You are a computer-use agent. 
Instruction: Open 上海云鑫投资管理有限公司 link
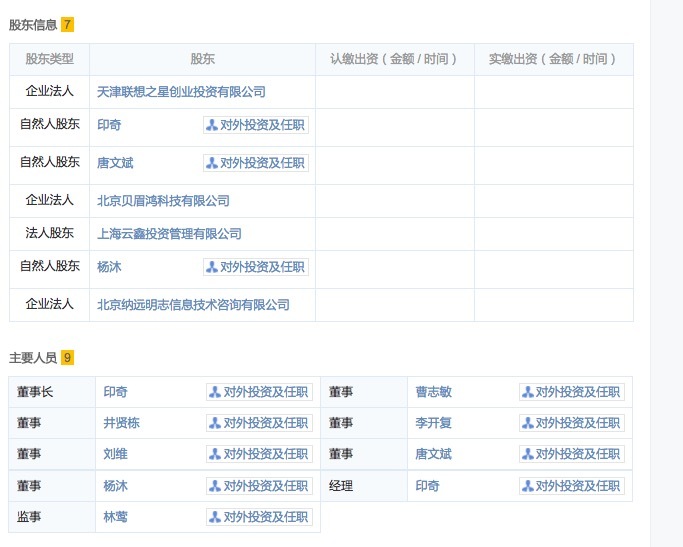tap(169, 234)
